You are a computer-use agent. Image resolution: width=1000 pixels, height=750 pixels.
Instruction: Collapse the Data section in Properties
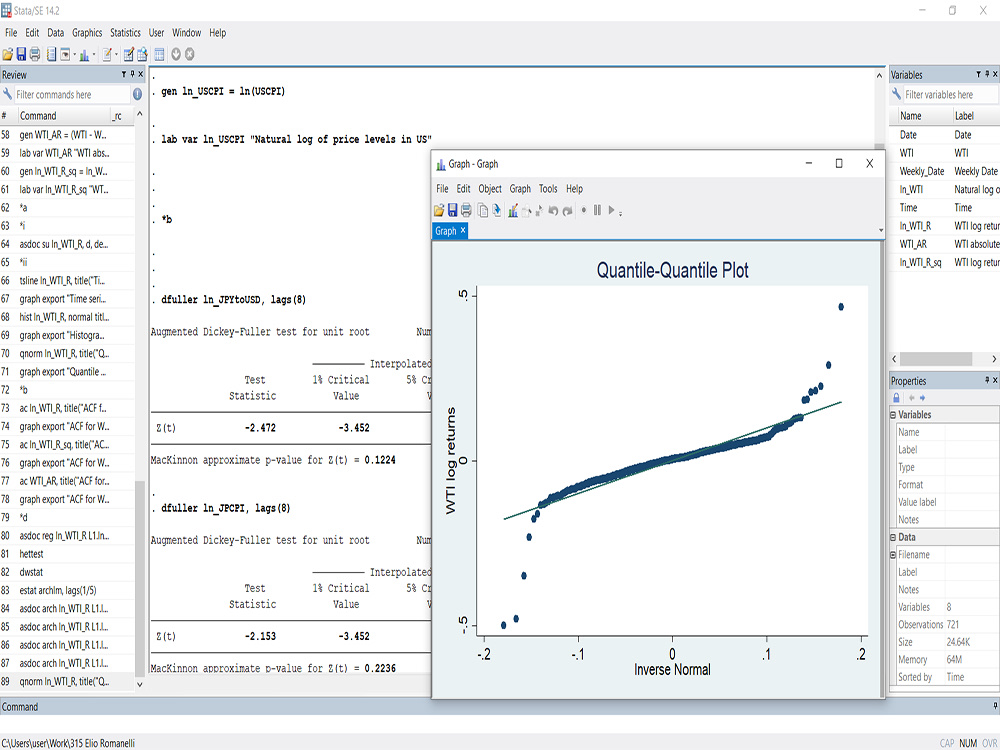[893, 537]
